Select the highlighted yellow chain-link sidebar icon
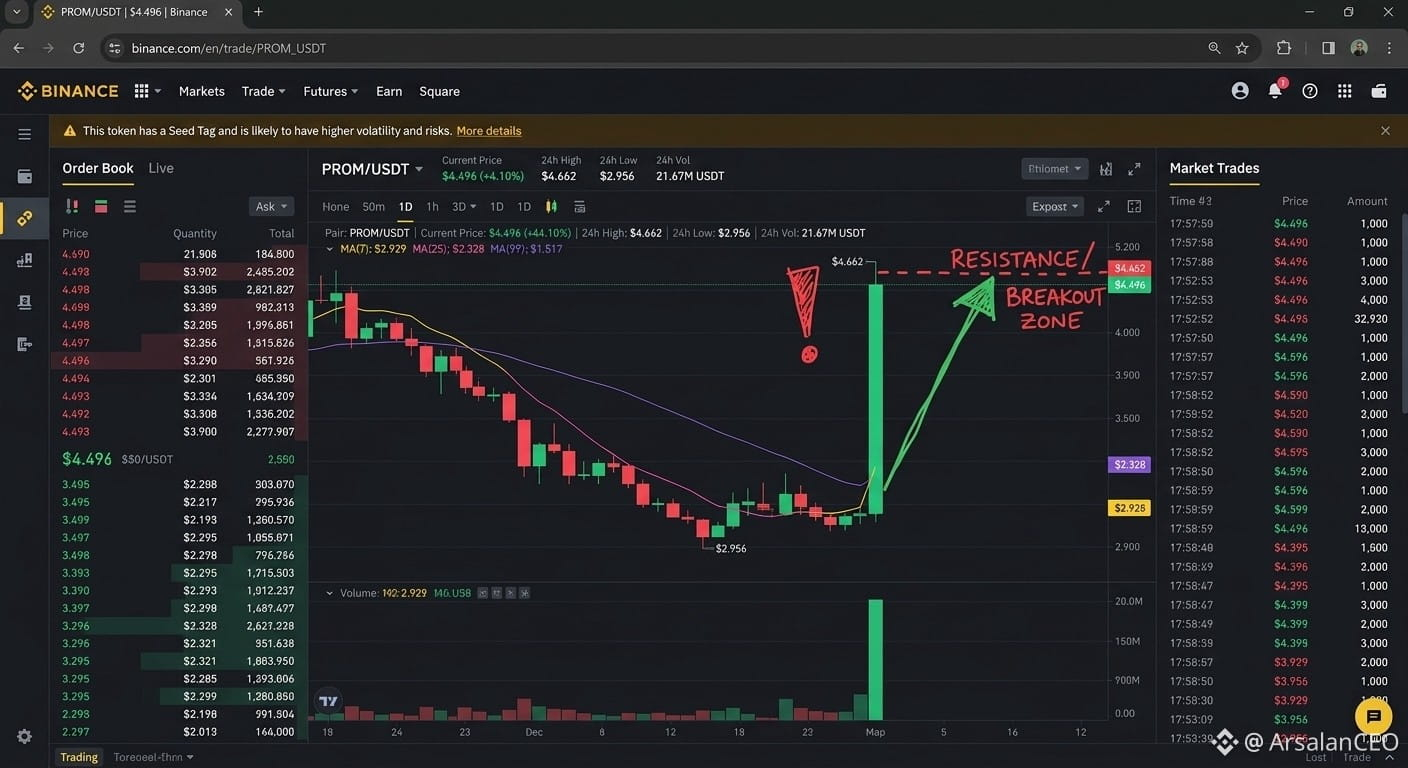1408x768 pixels. [25, 218]
